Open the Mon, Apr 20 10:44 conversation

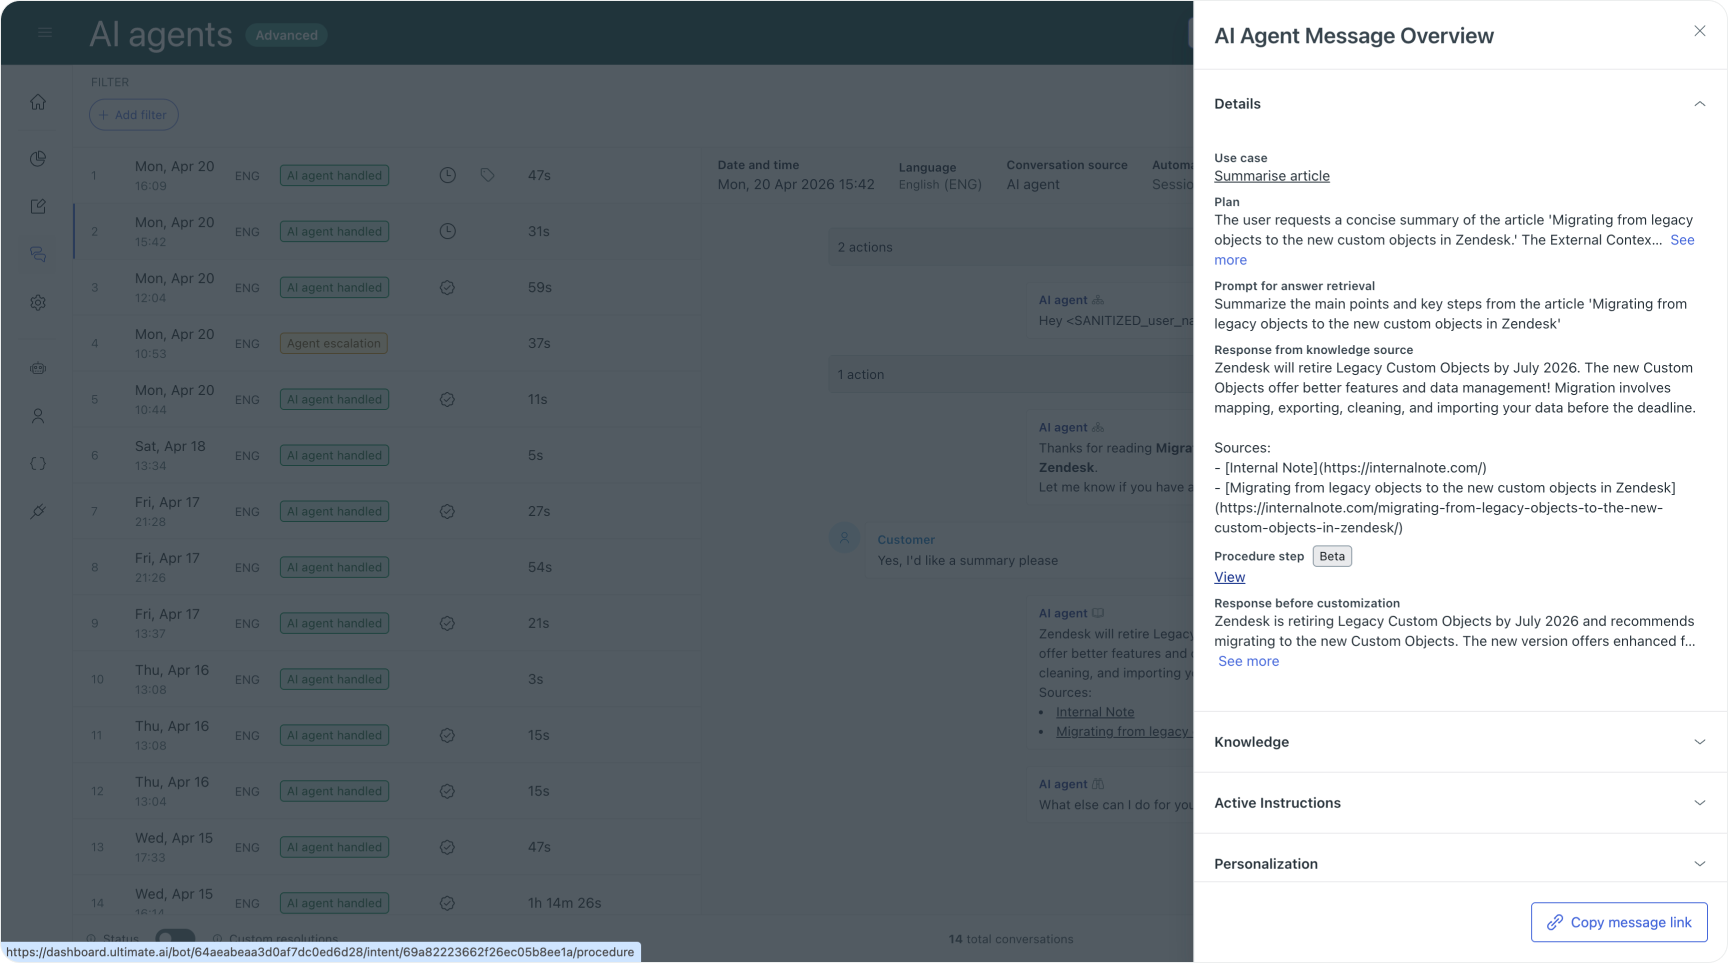(385, 399)
